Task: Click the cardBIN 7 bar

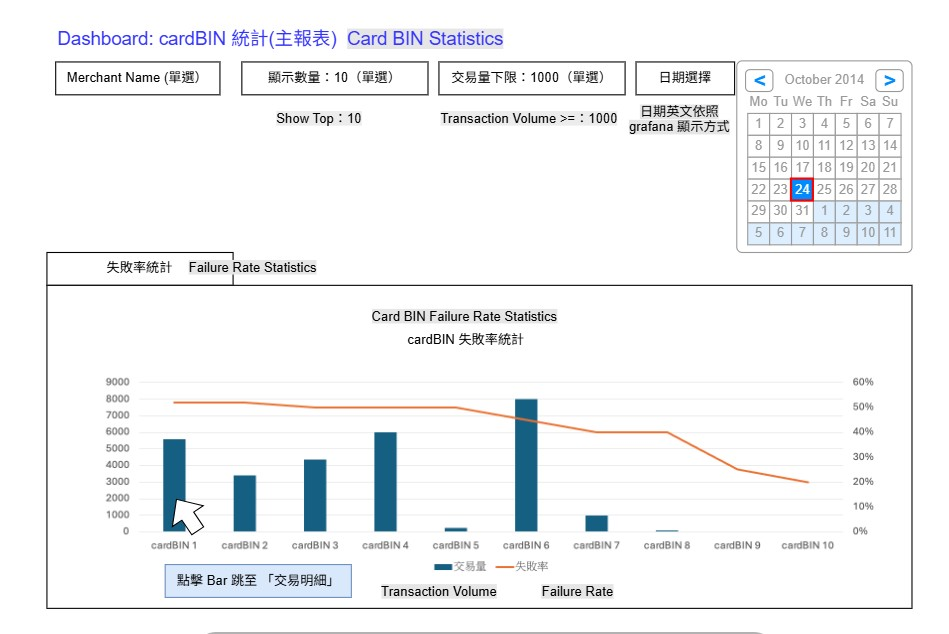Action: coord(596,523)
